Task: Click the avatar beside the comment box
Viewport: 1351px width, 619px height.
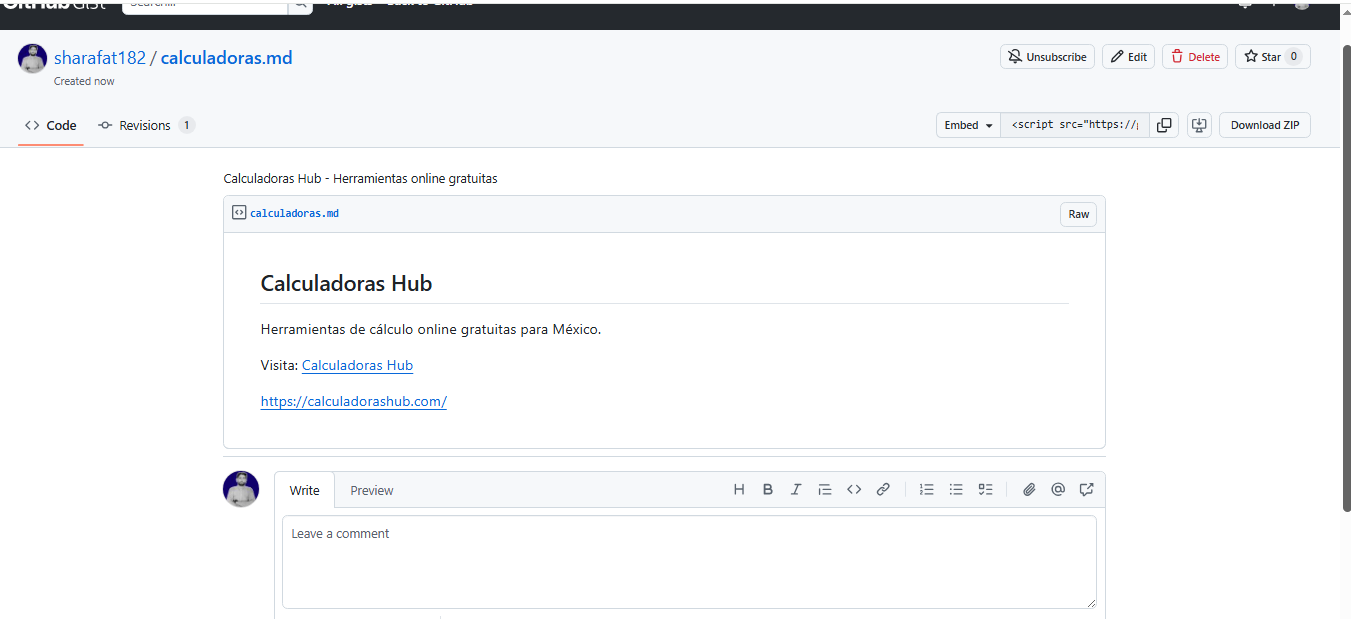Action: click(x=241, y=489)
